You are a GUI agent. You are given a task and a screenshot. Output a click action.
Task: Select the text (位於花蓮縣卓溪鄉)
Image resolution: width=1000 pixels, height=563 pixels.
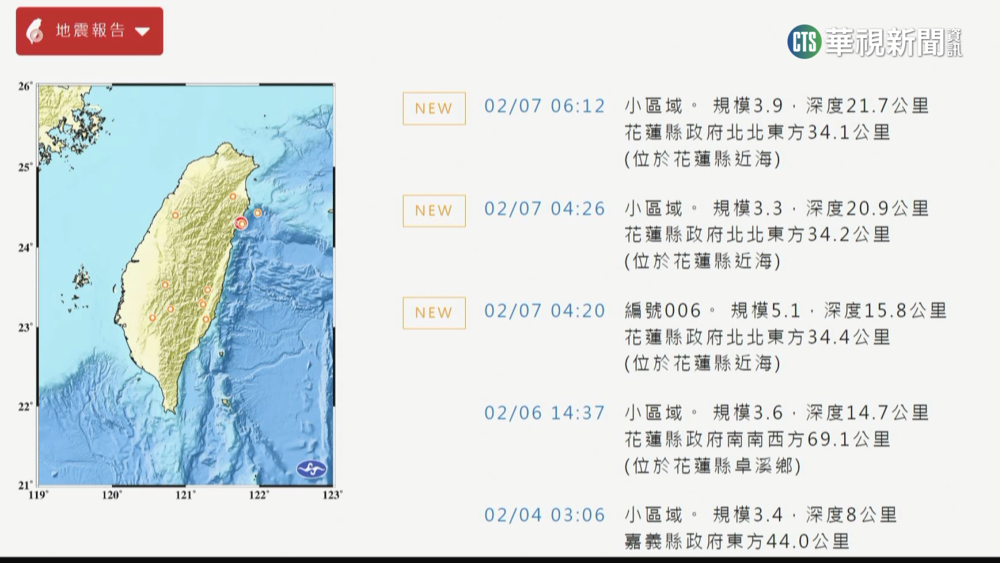coord(712,466)
